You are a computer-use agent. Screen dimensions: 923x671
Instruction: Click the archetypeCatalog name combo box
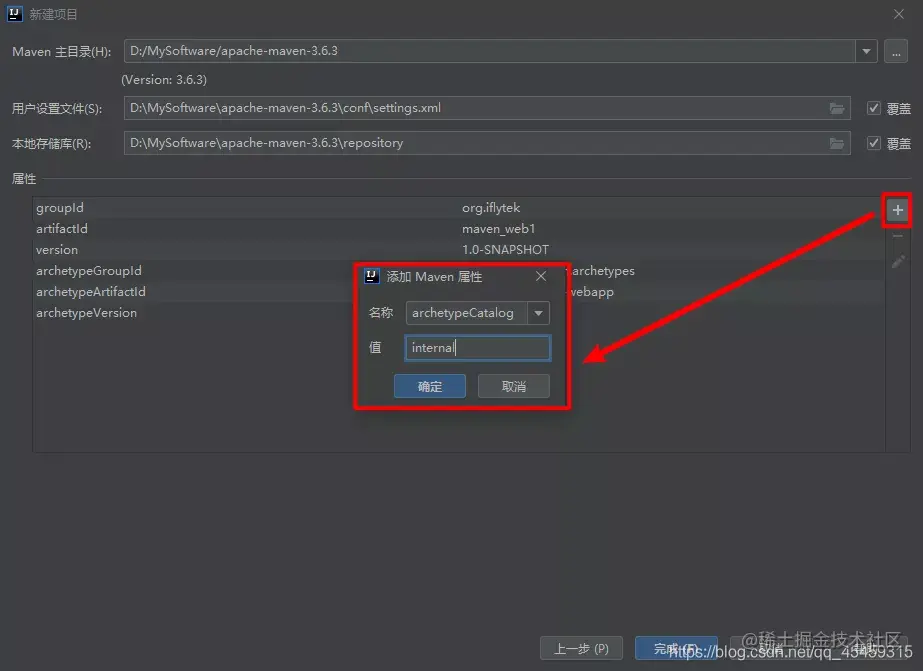pyautogui.click(x=477, y=313)
